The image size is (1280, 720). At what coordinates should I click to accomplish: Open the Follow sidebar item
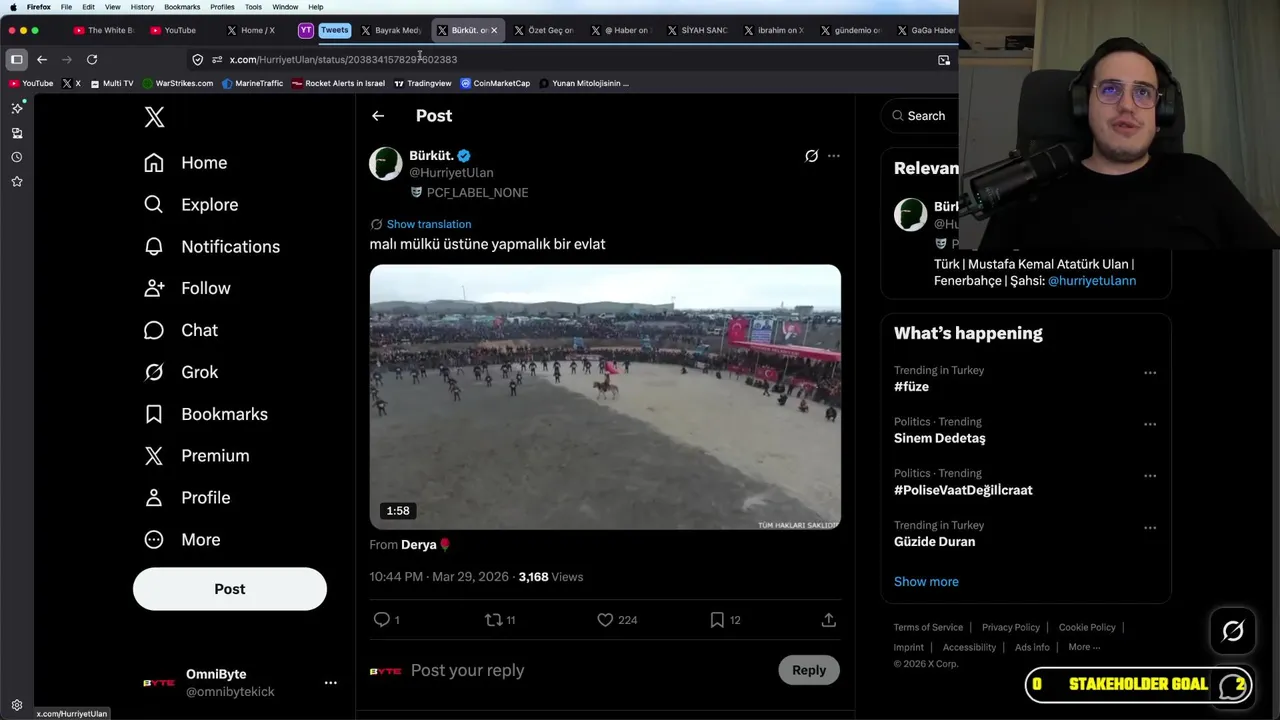187,288
